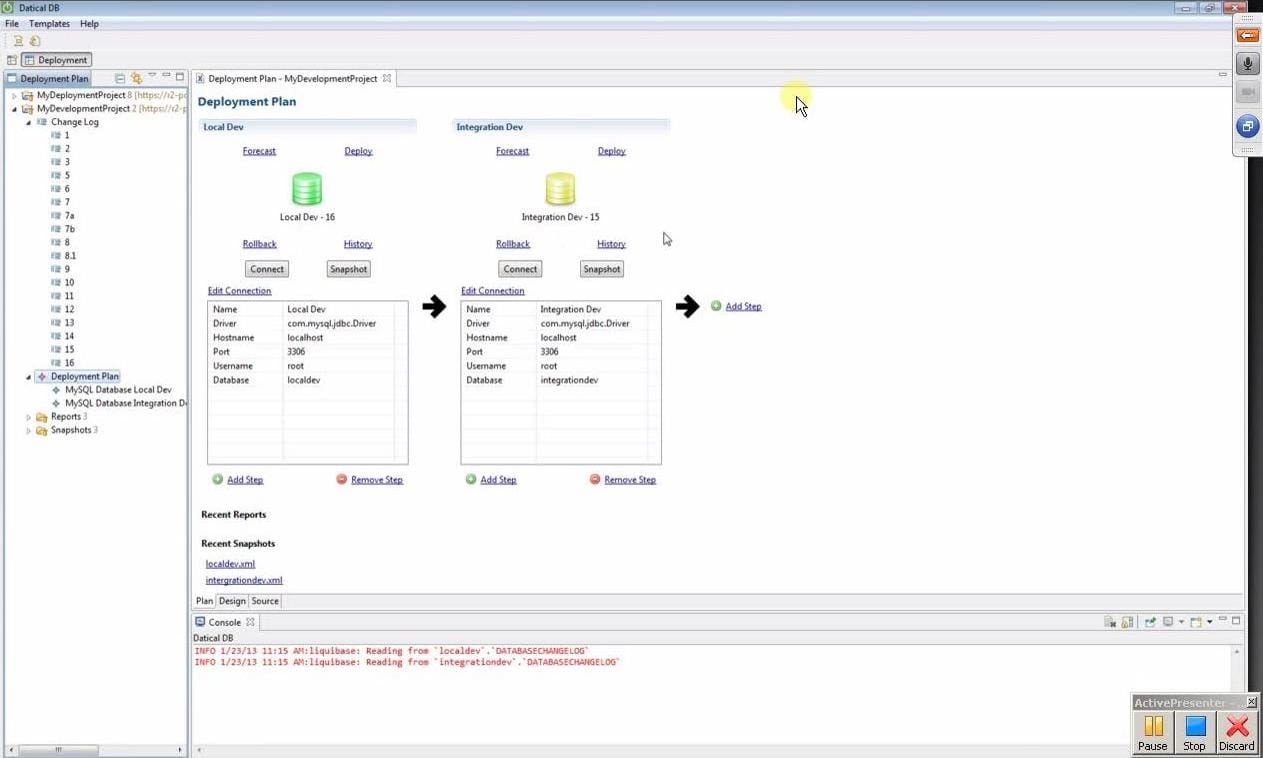Click the yellow Integration Dev database icon
Viewport: 1263px width, 758px height.
click(x=560, y=189)
